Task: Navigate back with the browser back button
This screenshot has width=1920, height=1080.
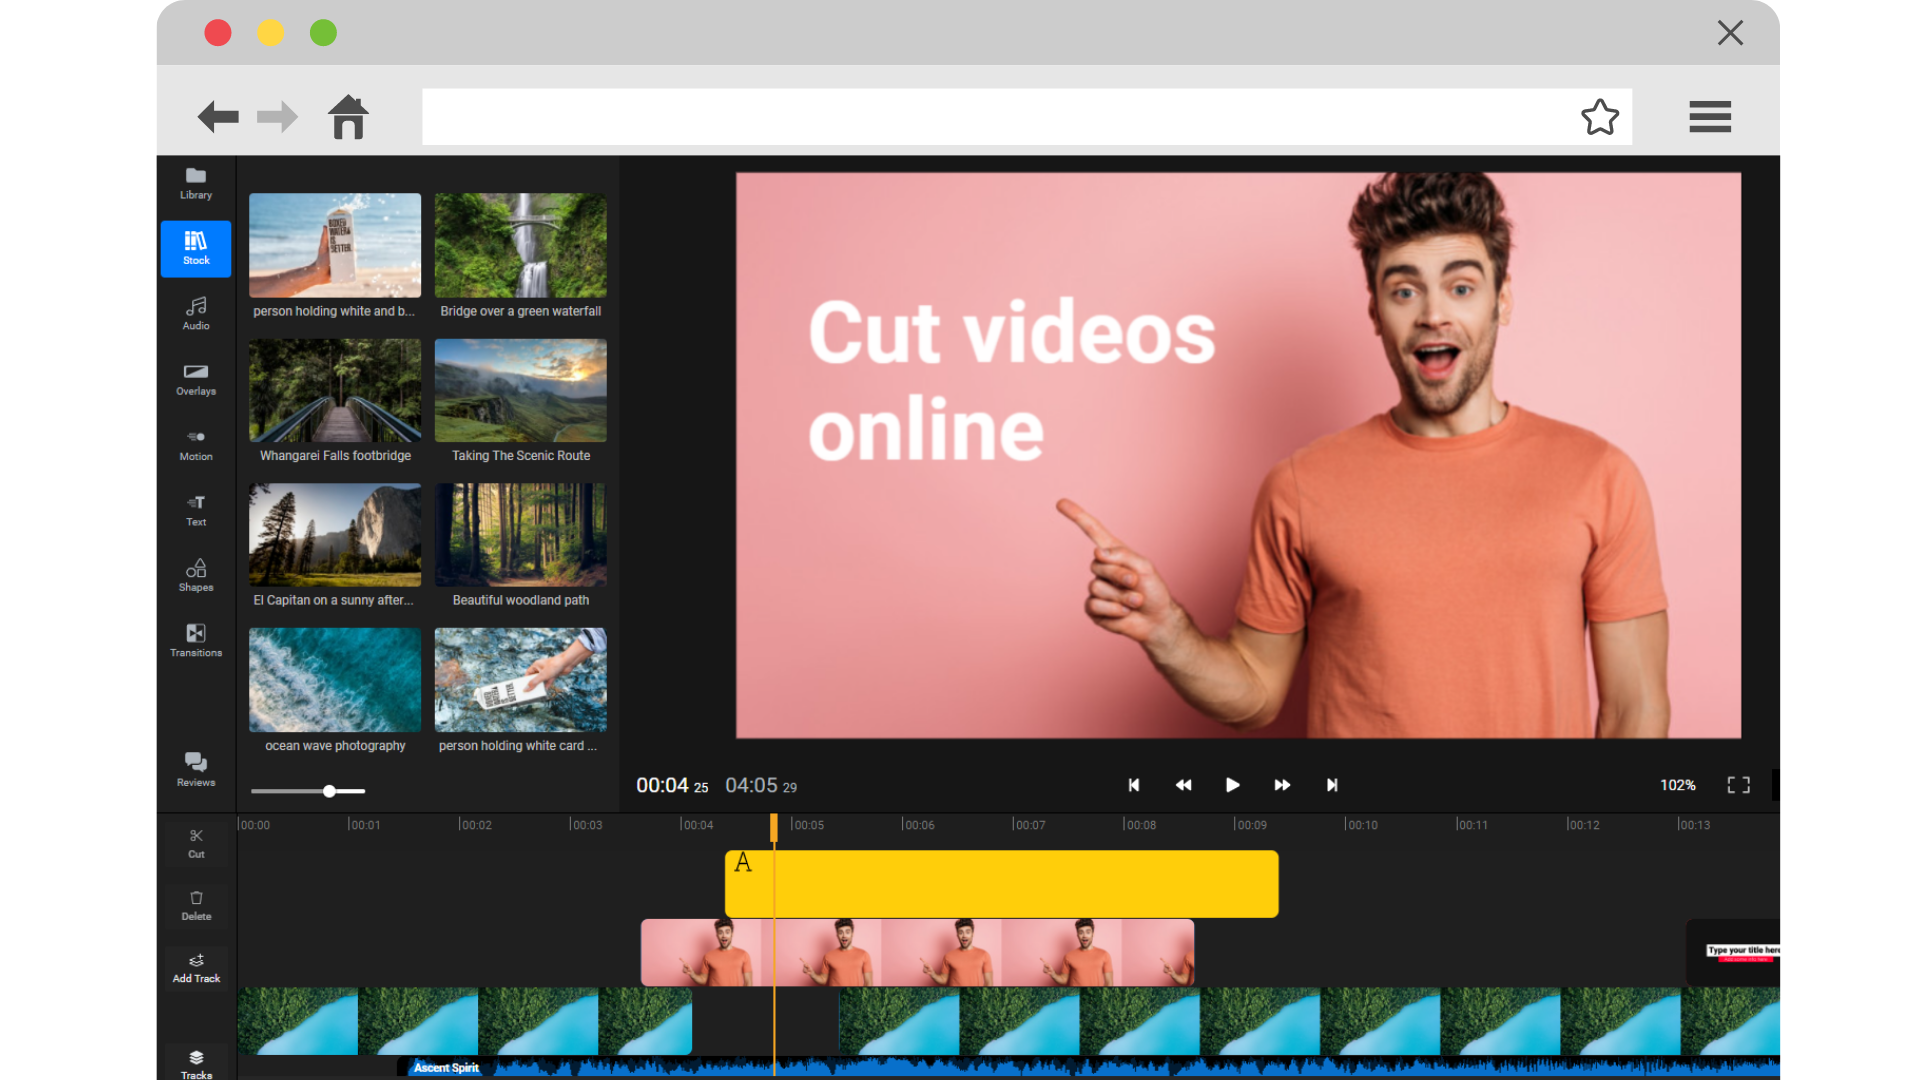Action: [218, 117]
